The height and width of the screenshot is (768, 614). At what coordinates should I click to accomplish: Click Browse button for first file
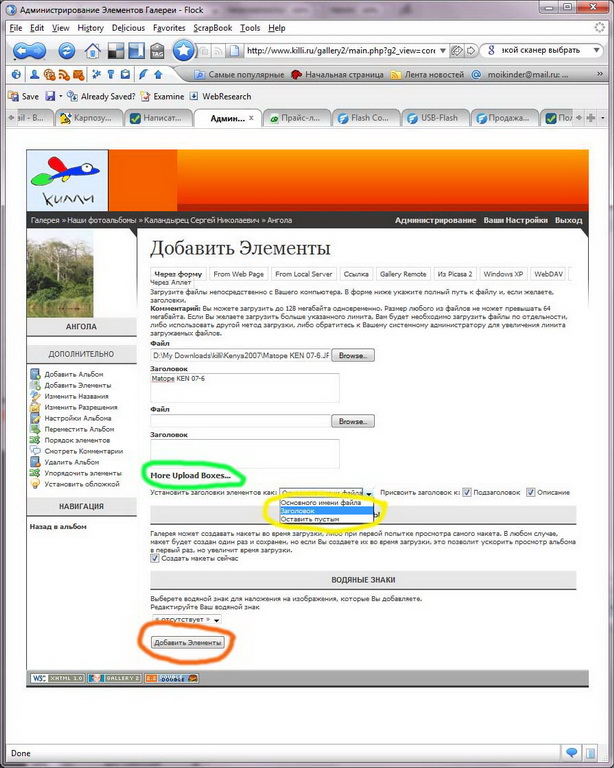click(354, 355)
